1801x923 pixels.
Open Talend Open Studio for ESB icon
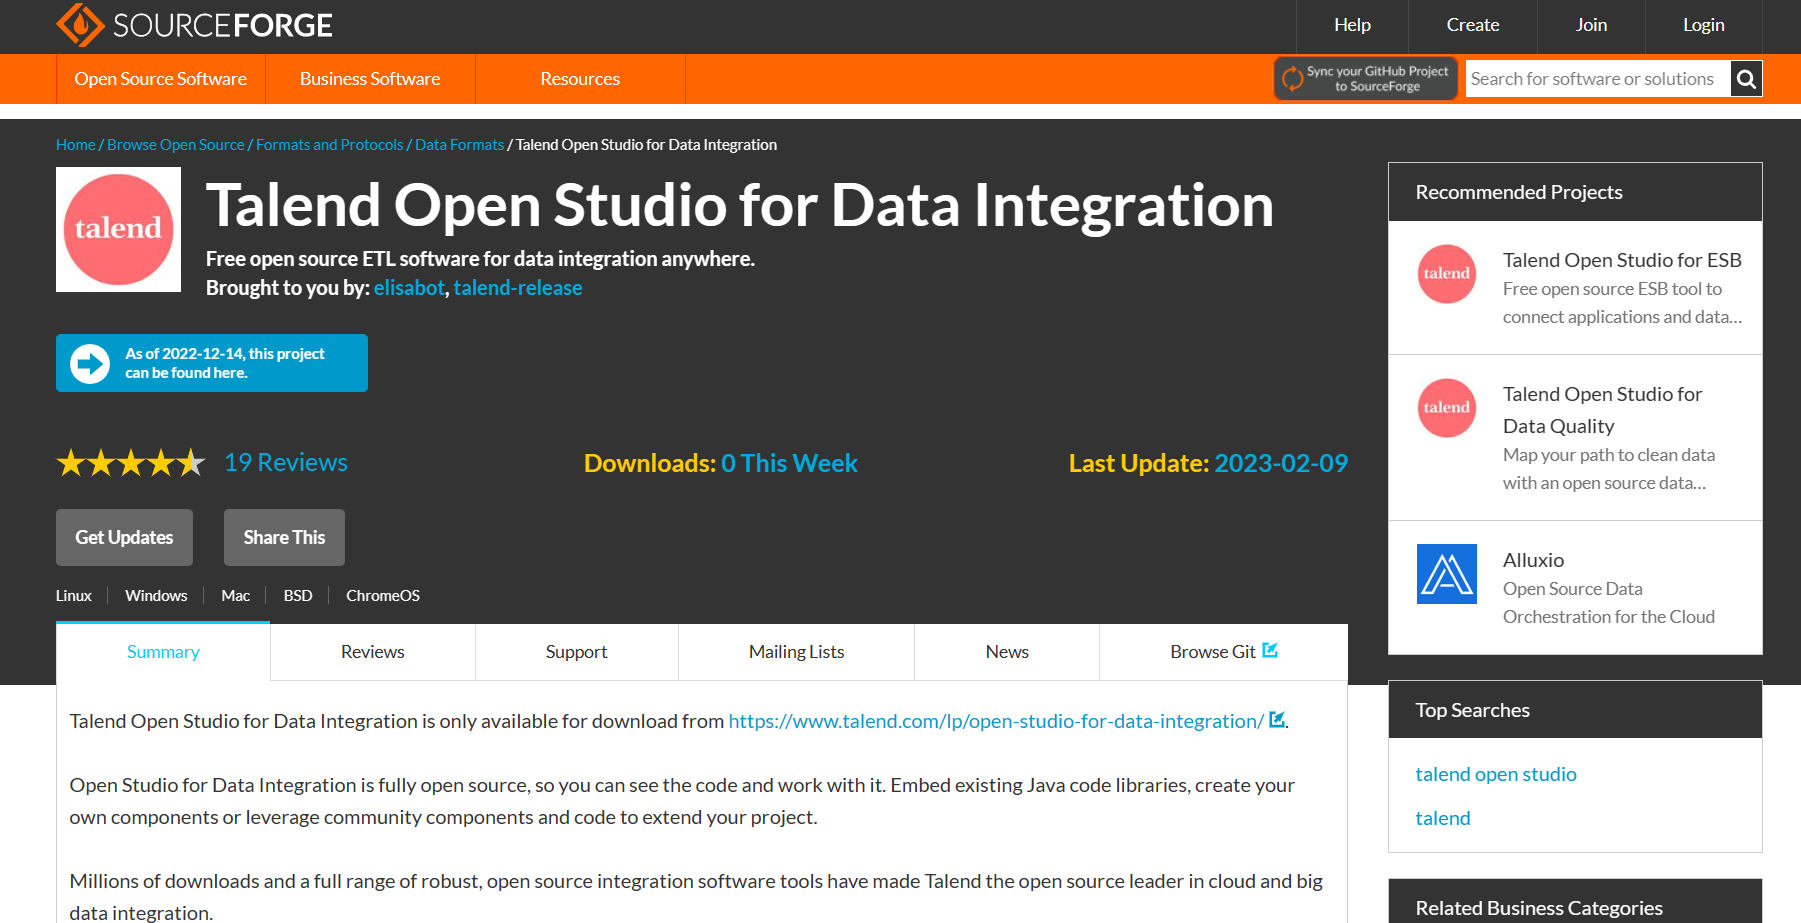pos(1447,274)
